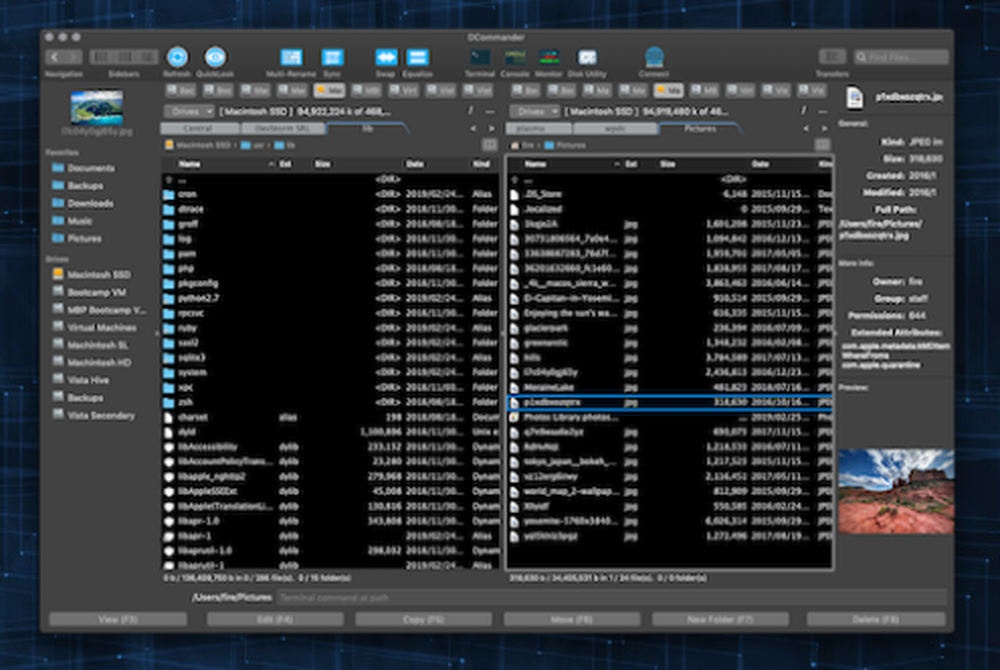Sort left panel by Name column header
This screenshot has height=670, width=1000.
pyautogui.click(x=190, y=163)
